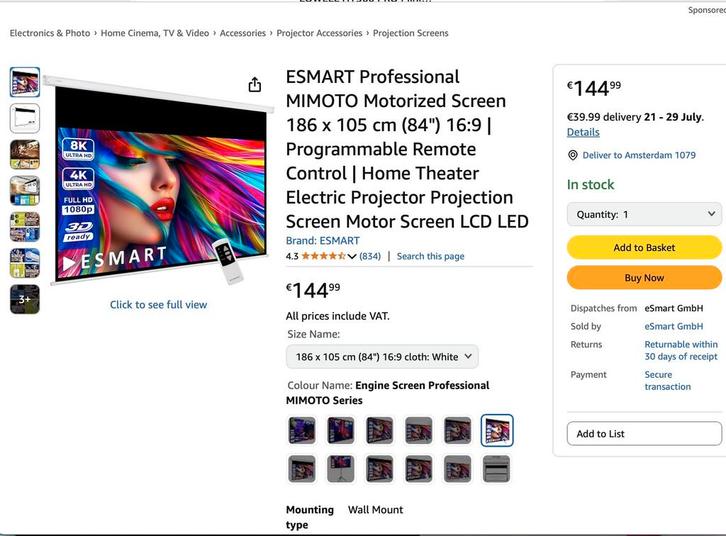Click the Add to Basket button
Image resolution: width=726 pixels, height=536 pixels.
[x=644, y=247]
